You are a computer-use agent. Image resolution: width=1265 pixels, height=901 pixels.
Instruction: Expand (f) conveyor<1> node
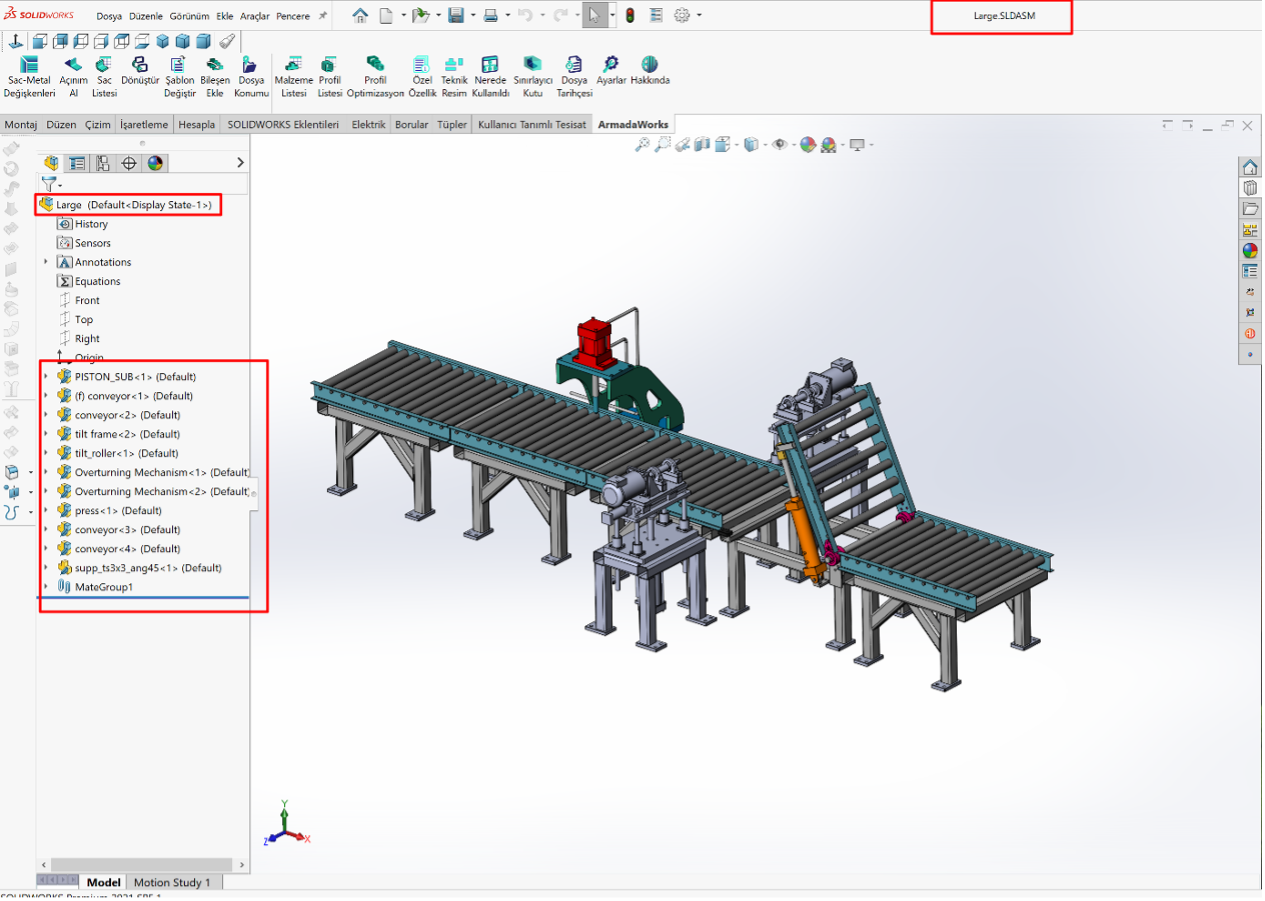[x=46, y=396]
